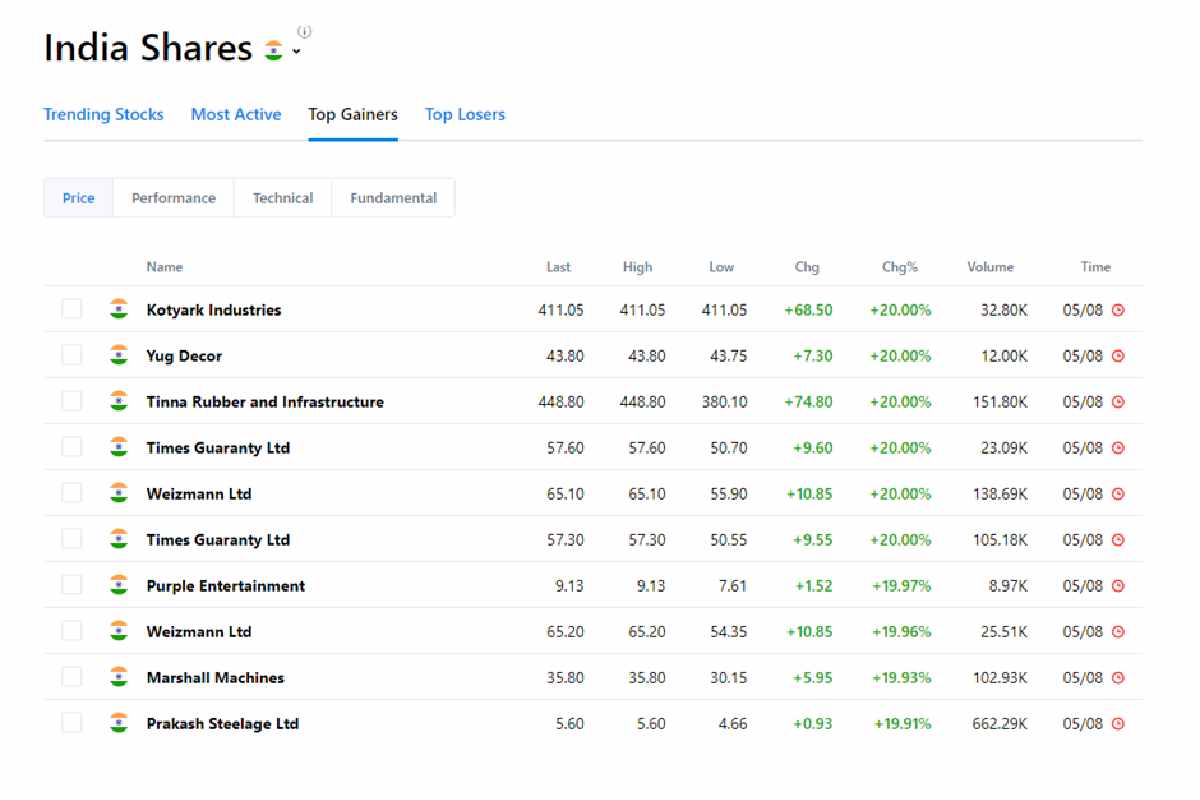Open the Kotyark Industries stock link
Image resolution: width=1200 pixels, height=800 pixels.
point(214,310)
